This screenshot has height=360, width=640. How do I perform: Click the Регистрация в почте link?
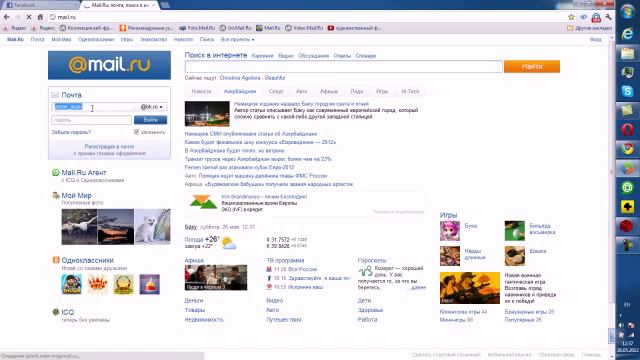coord(109,147)
